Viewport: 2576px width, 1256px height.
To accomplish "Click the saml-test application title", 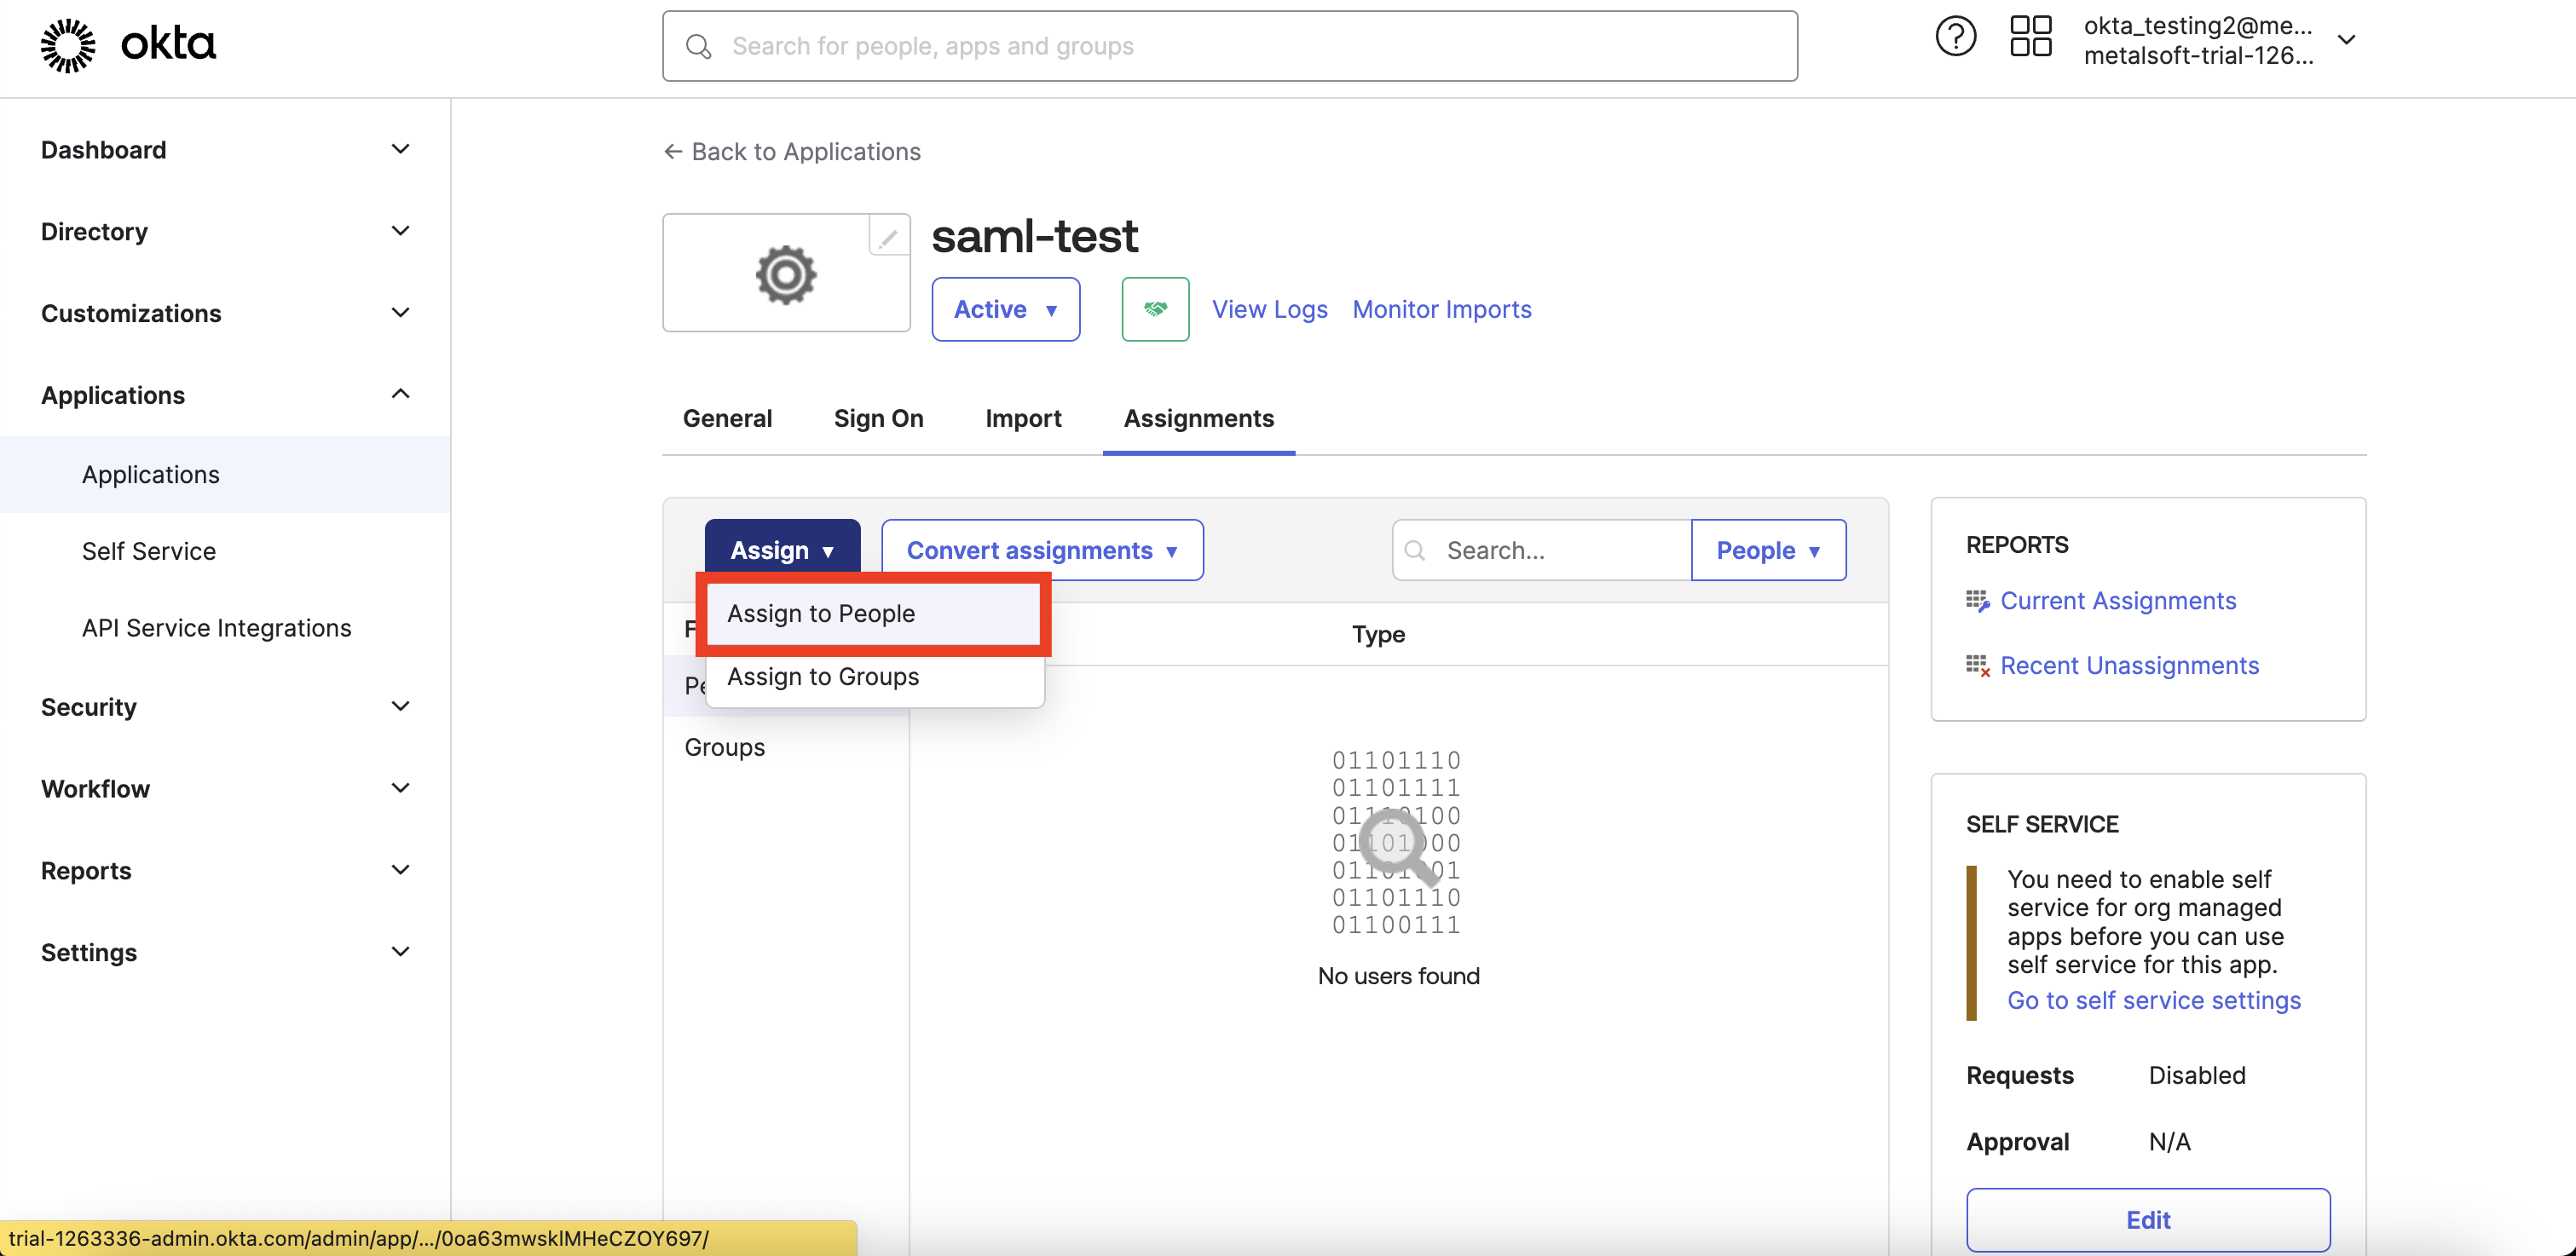I will point(1034,236).
